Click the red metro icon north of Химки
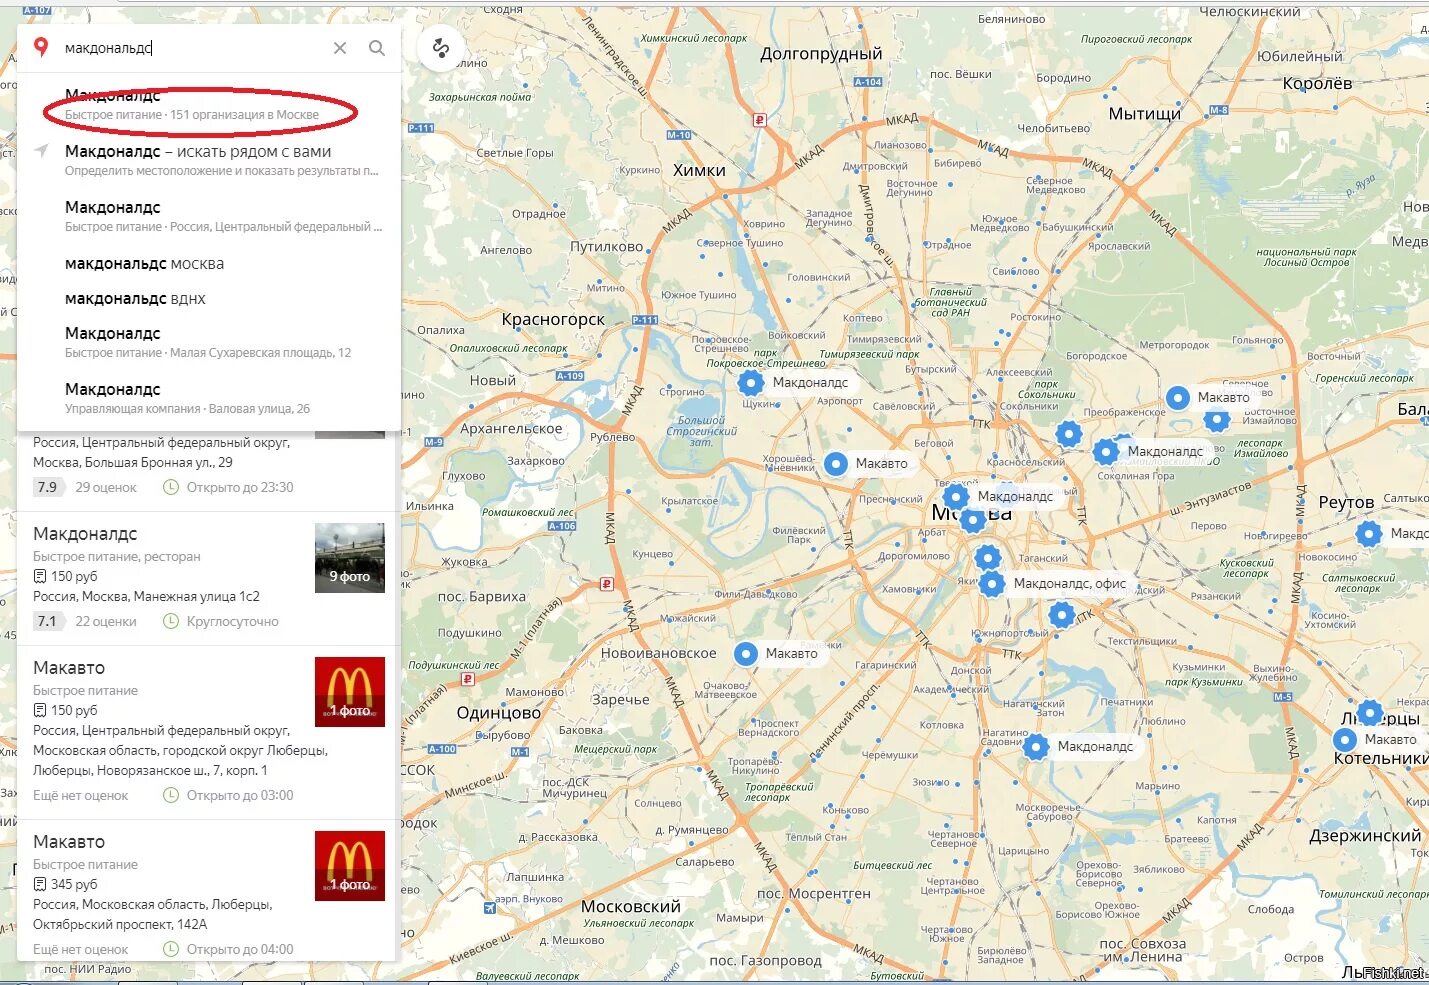Image resolution: width=1429 pixels, height=985 pixels. point(759,120)
